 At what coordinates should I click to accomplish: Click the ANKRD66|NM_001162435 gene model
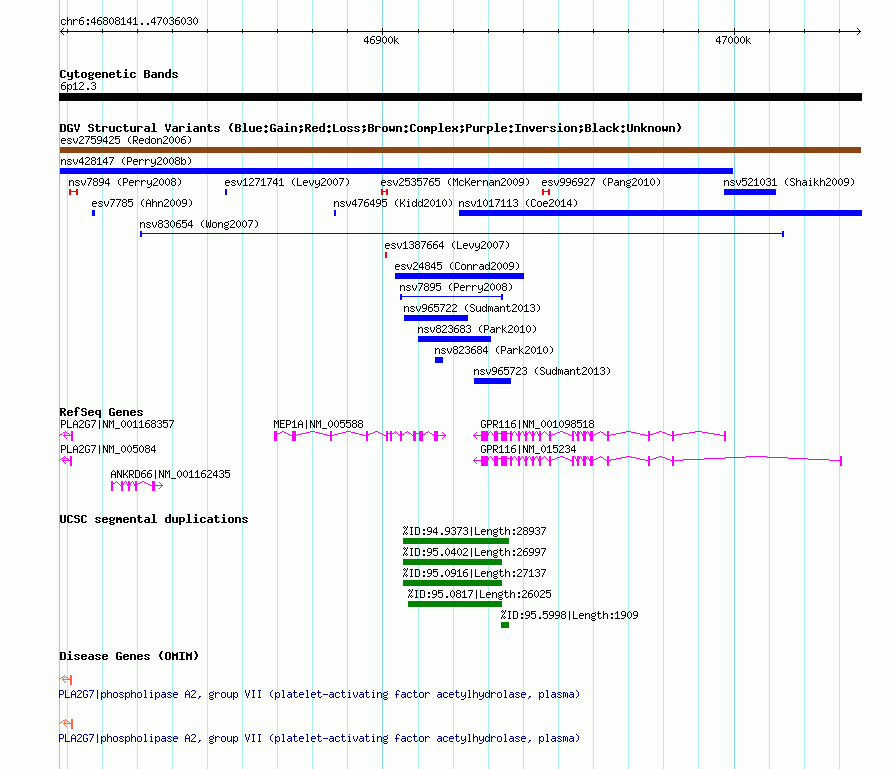(137, 486)
